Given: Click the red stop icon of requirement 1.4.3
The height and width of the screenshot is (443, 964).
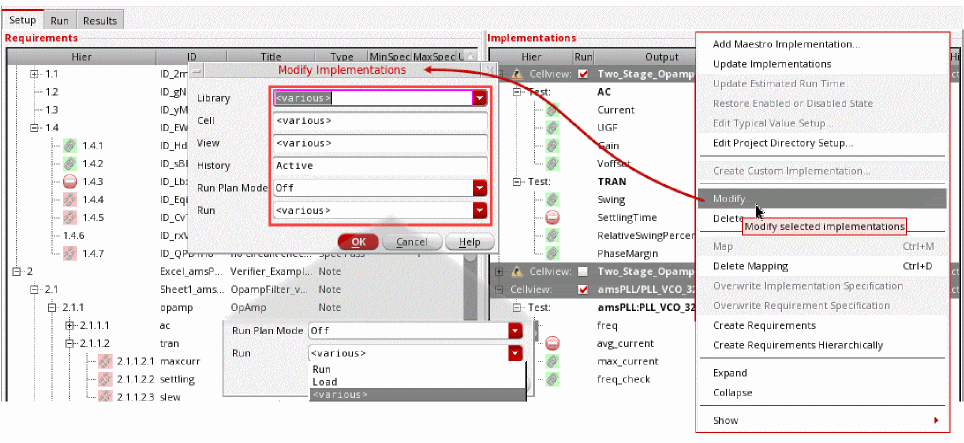Looking at the screenshot, I should coord(69,181).
